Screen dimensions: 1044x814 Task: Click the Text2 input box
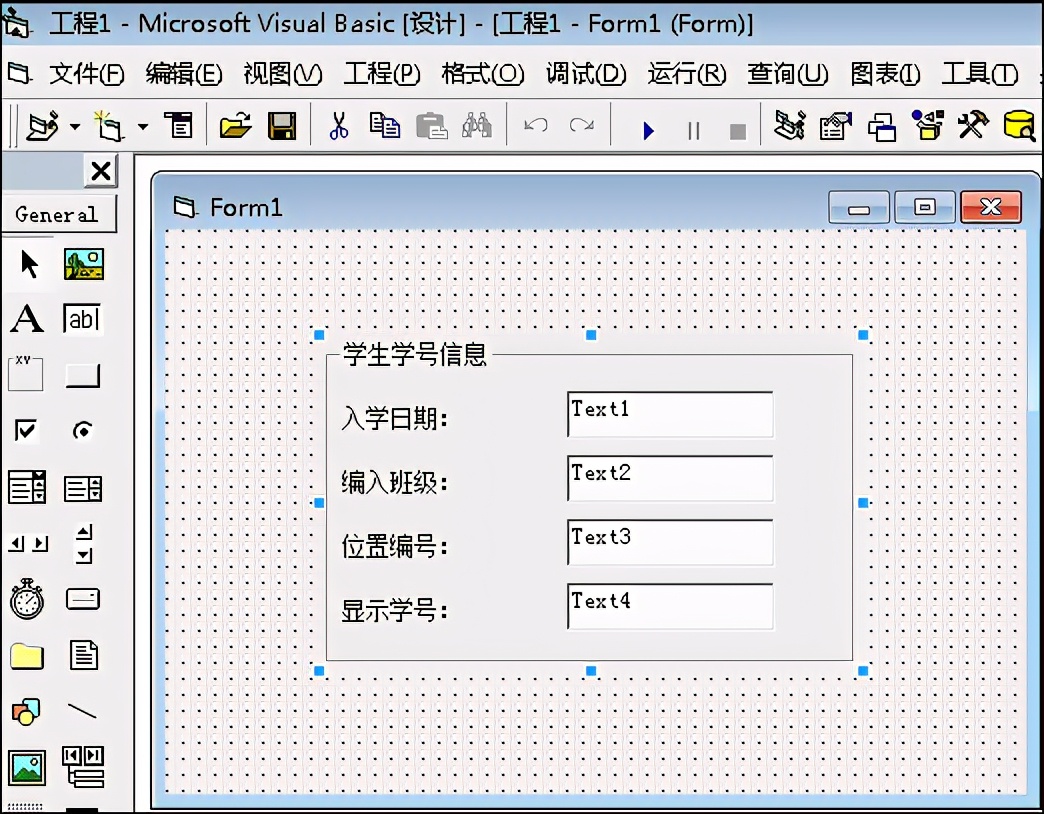click(x=670, y=479)
